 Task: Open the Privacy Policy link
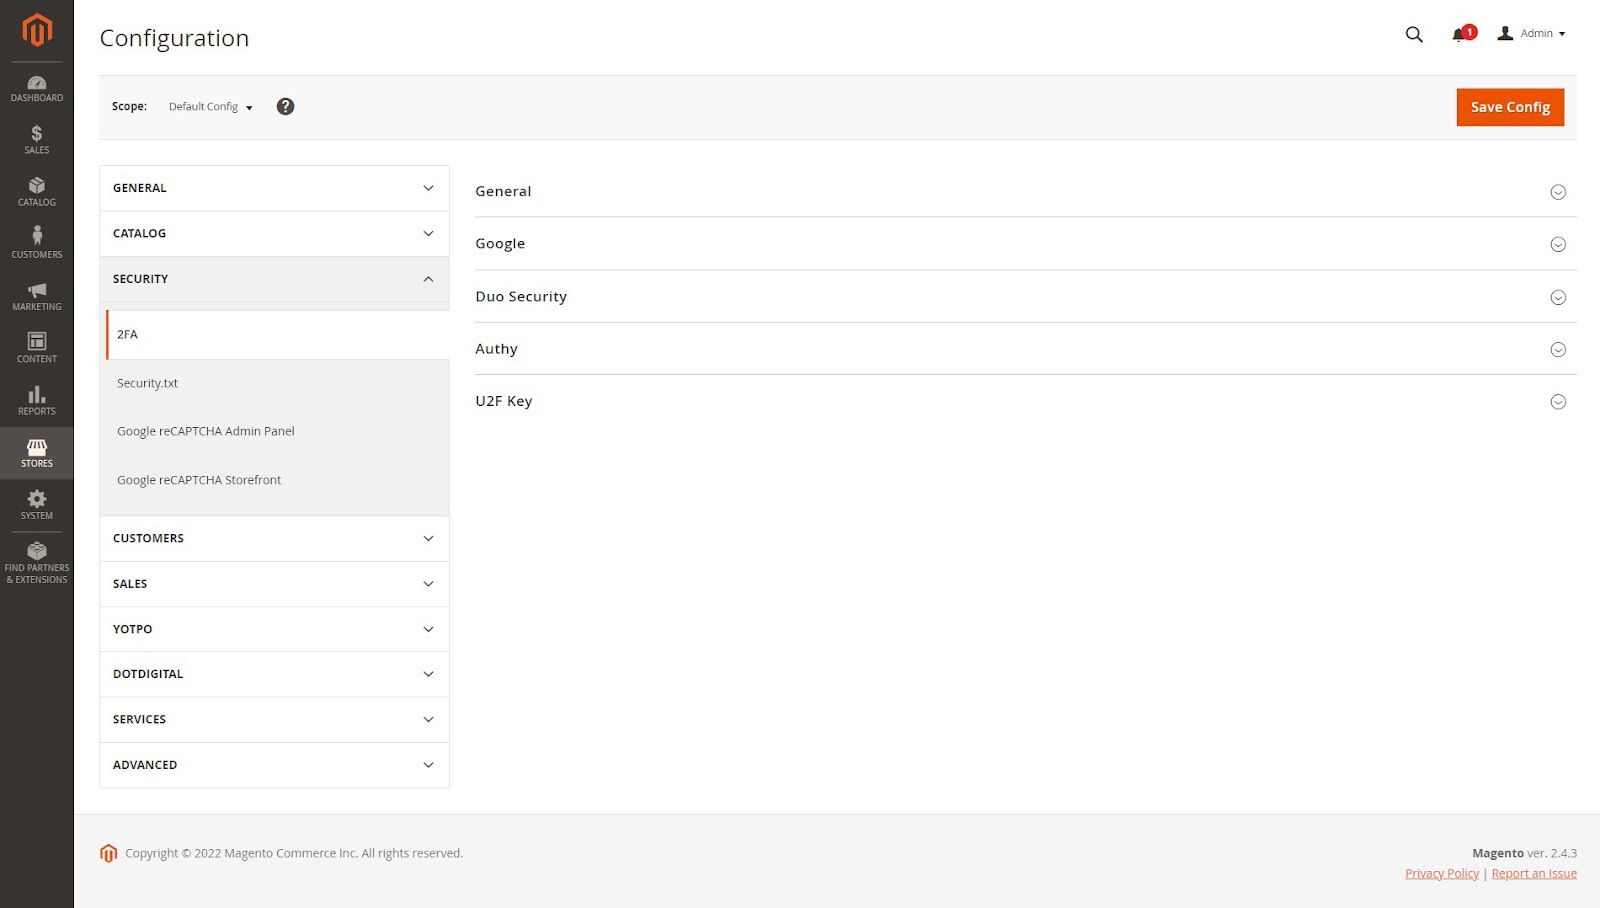tap(1442, 873)
